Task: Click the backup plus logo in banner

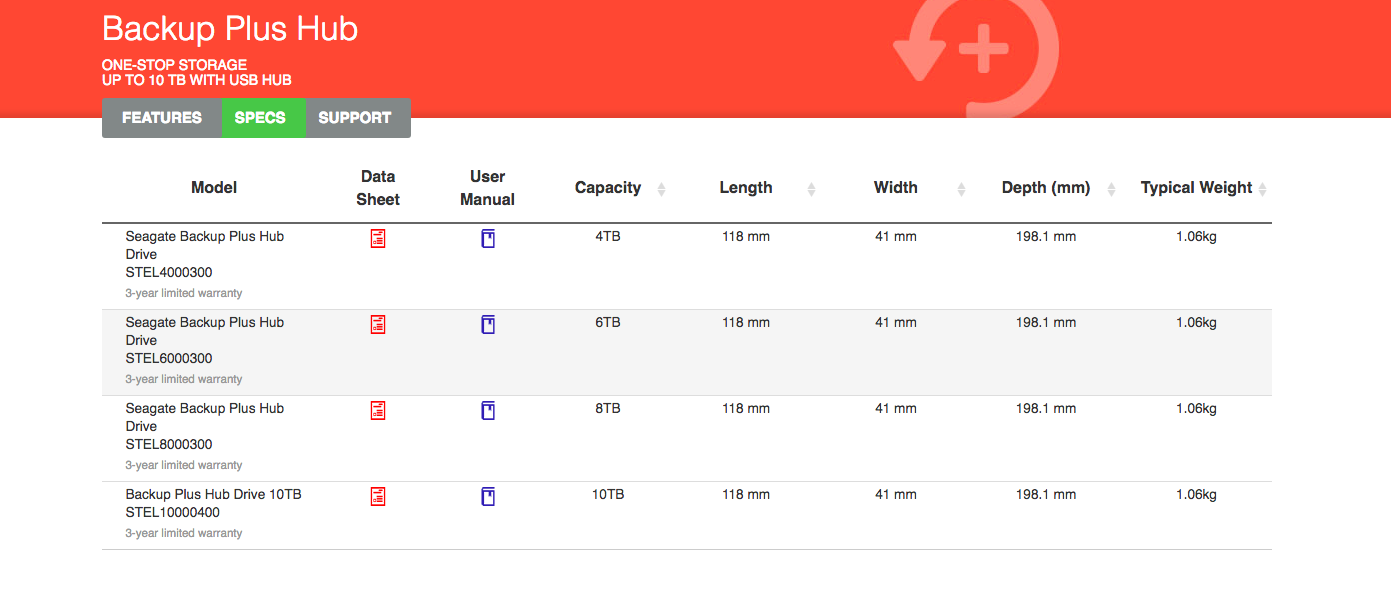Action: 976,52
